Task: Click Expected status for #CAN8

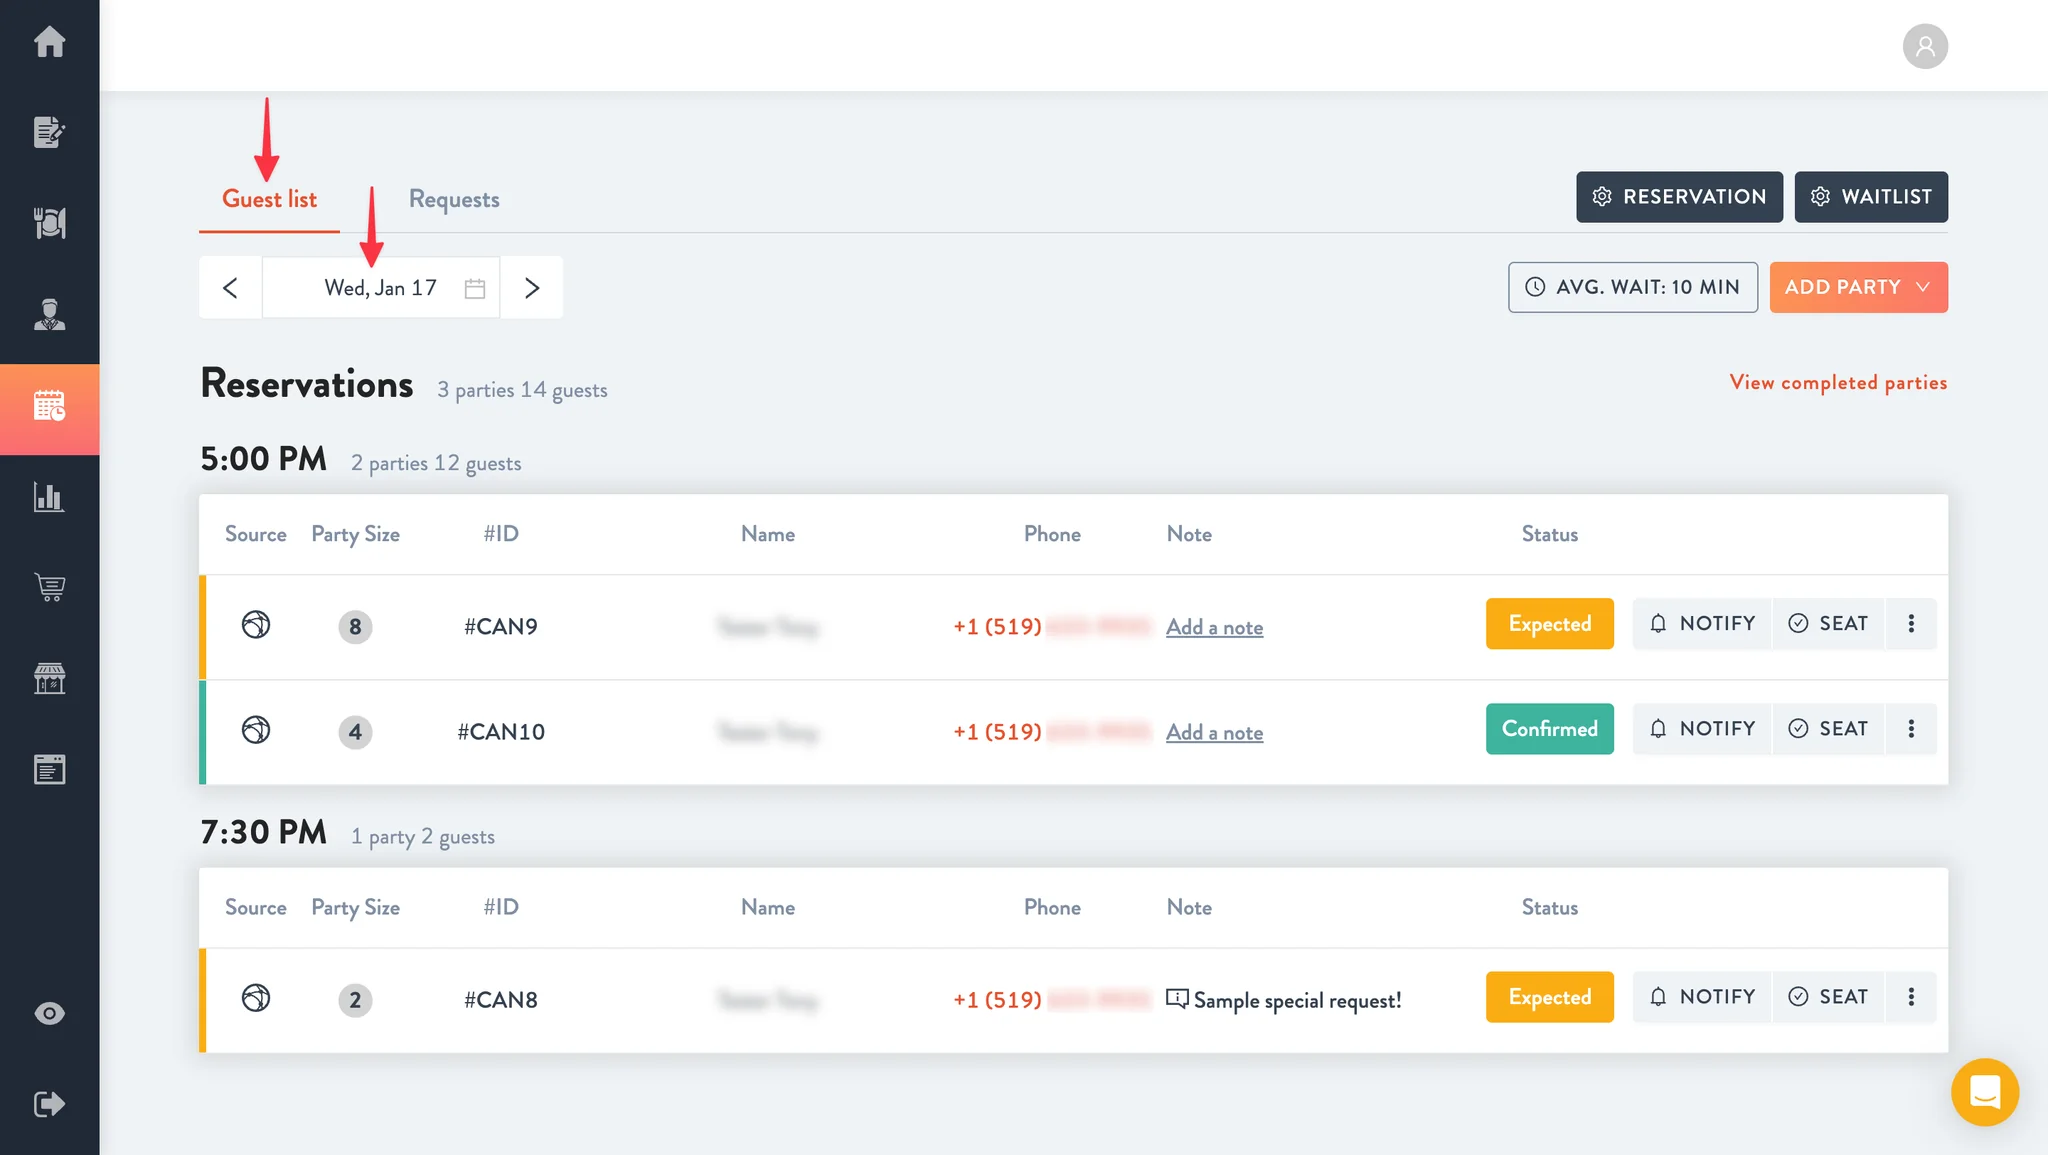Action: 1549,997
